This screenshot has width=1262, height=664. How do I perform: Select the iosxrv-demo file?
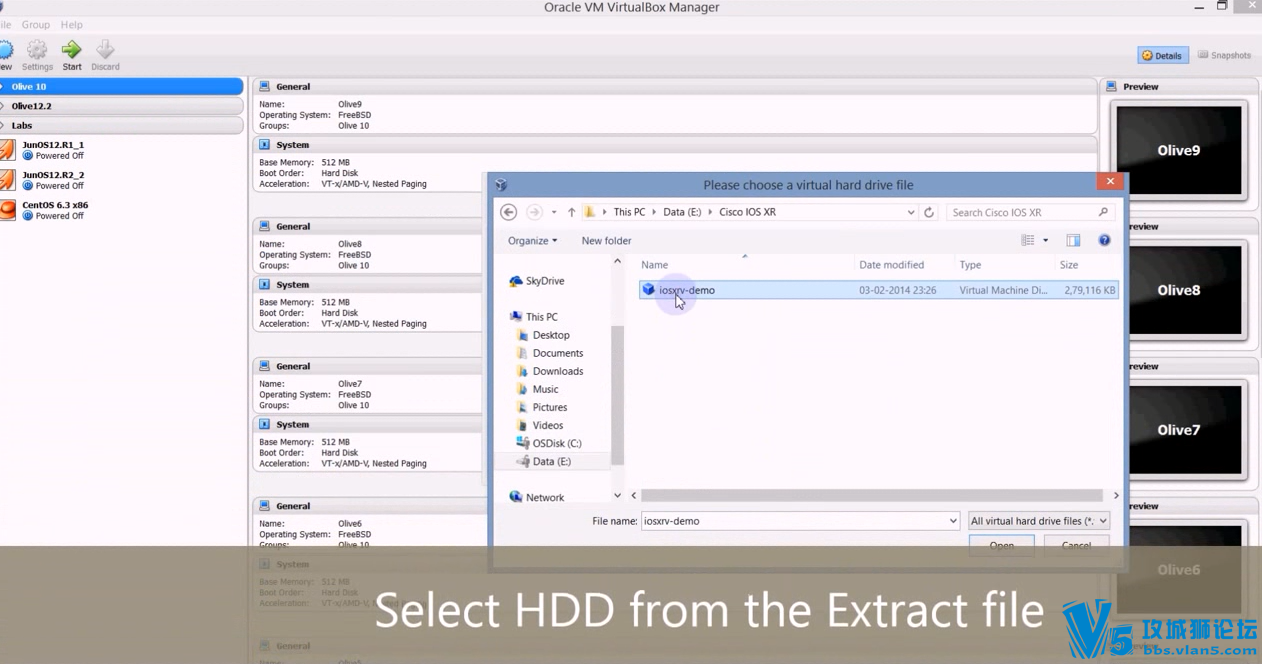(x=879, y=290)
